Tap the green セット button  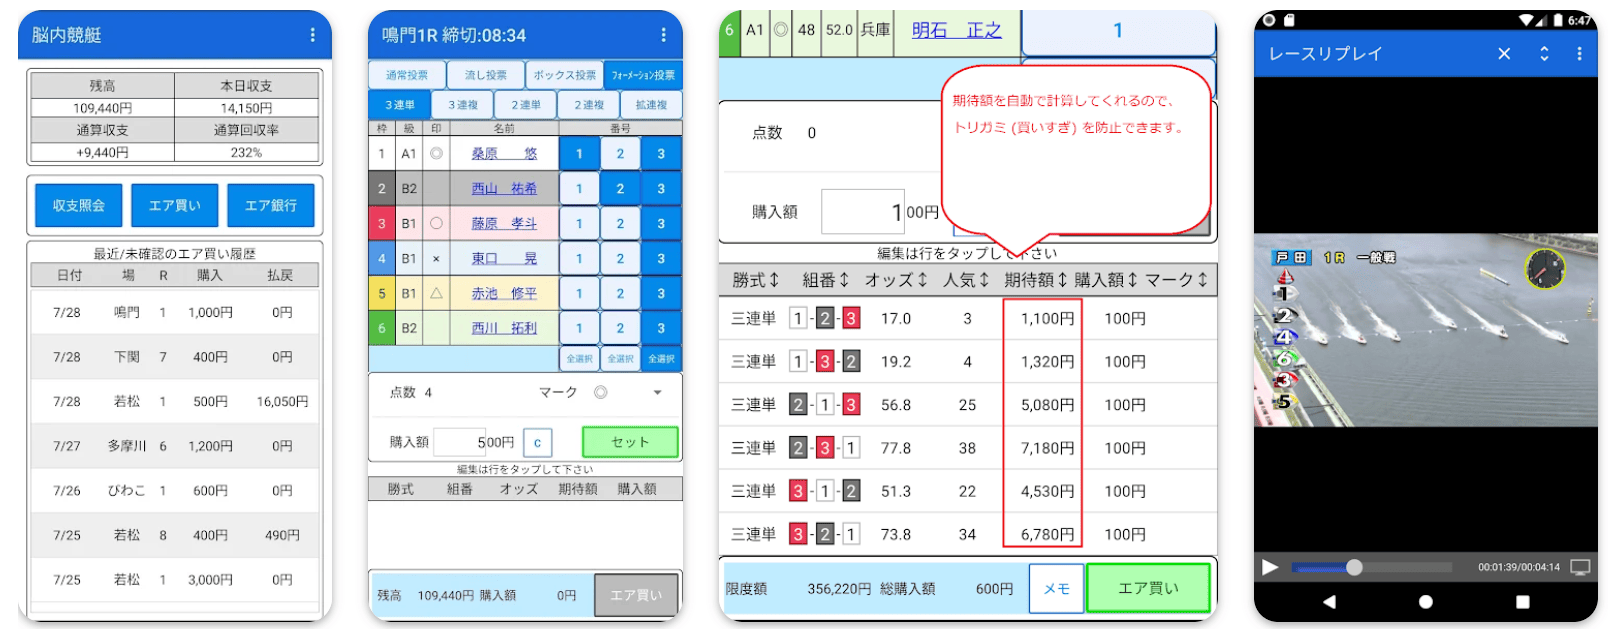tap(630, 442)
